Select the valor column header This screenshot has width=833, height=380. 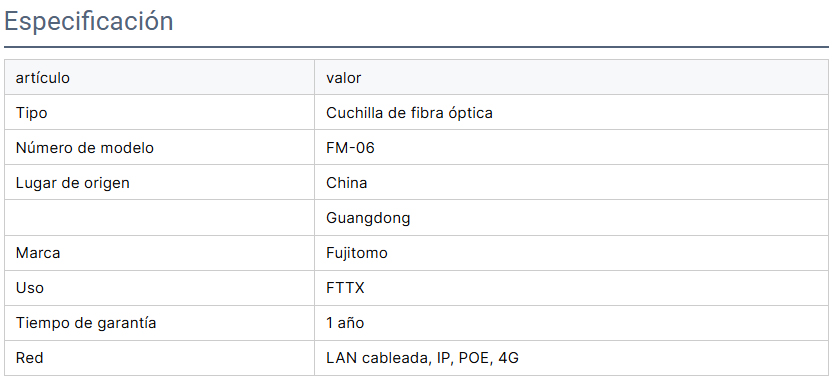(344, 78)
